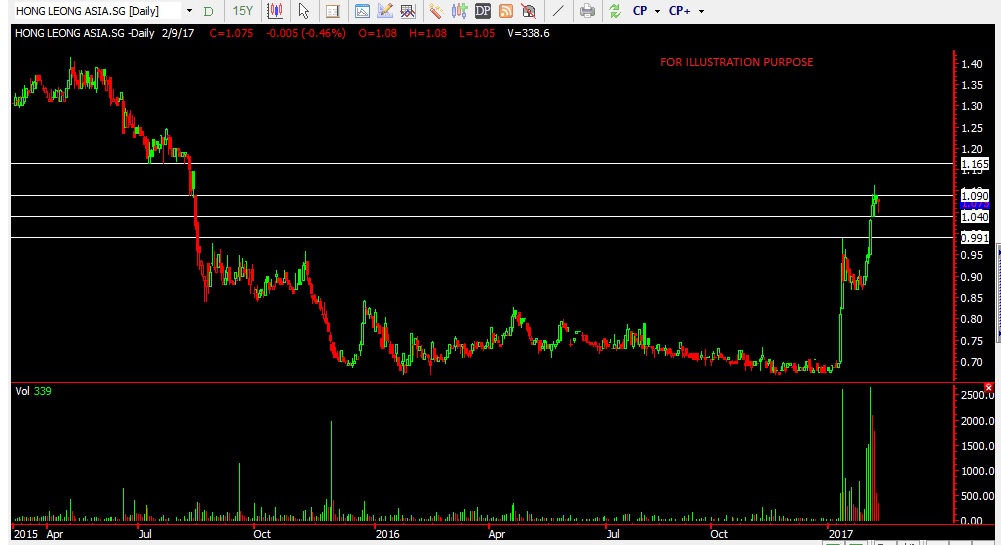The image size is (1001, 545).
Task: Print the chart with printer icon
Action: 587,11
